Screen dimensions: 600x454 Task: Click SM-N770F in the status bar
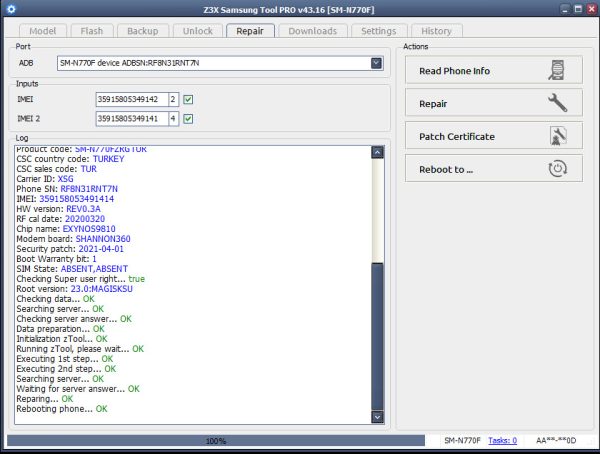coord(462,441)
